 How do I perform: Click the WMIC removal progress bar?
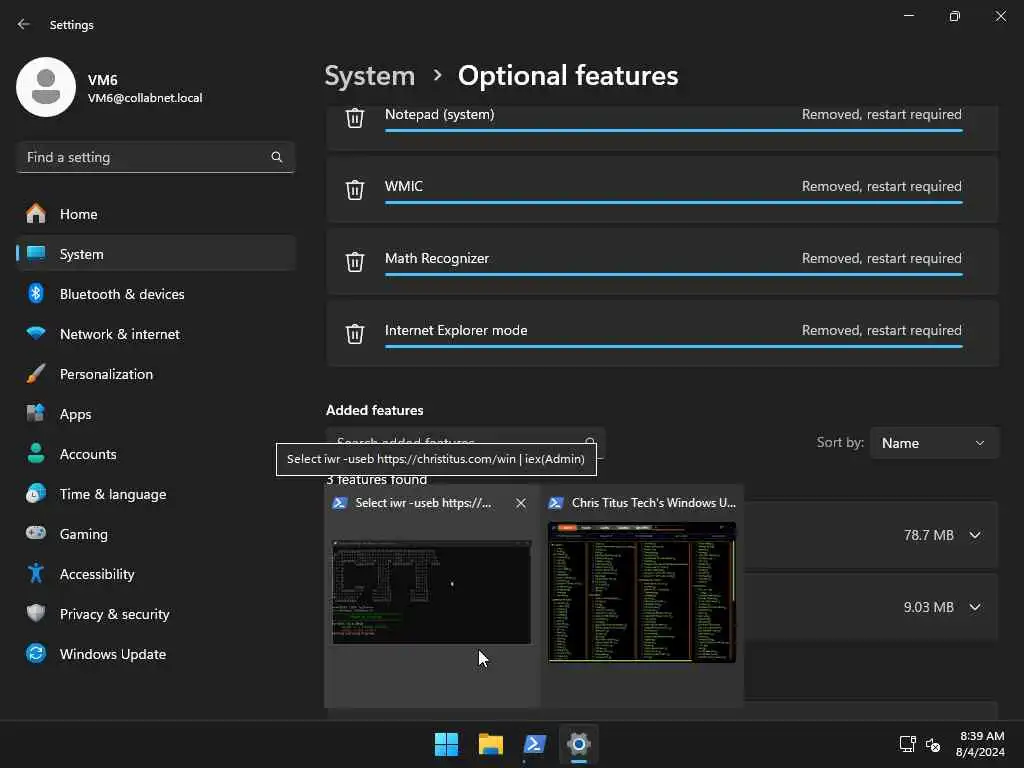[x=674, y=202]
